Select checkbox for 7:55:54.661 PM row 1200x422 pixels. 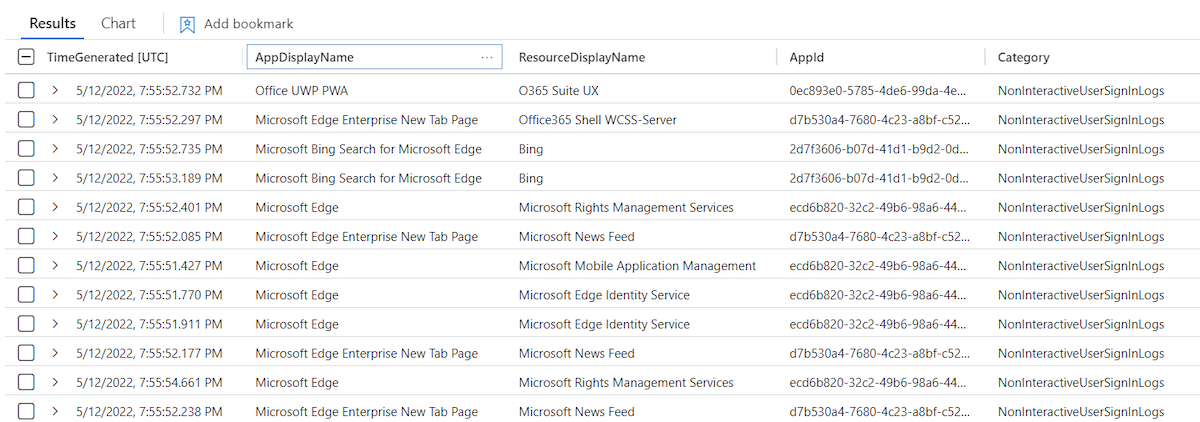[26, 383]
